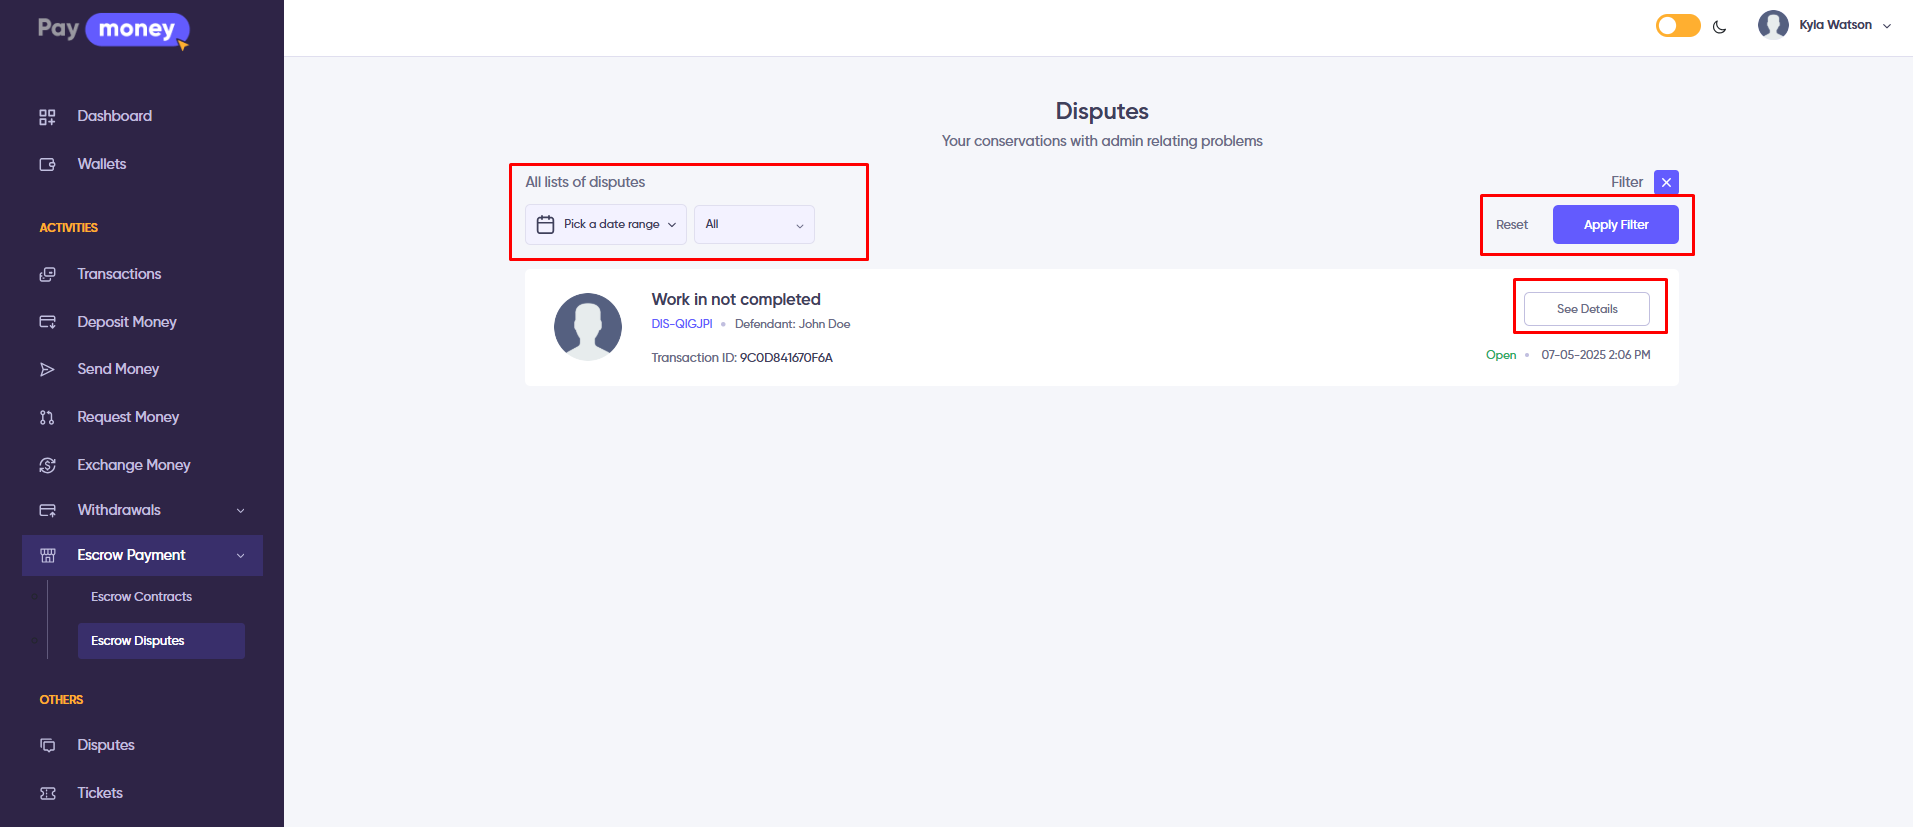Go to Transactions in sidebar
Image resolution: width=1913 pixels, height=827 pixels.
[119, 274]
